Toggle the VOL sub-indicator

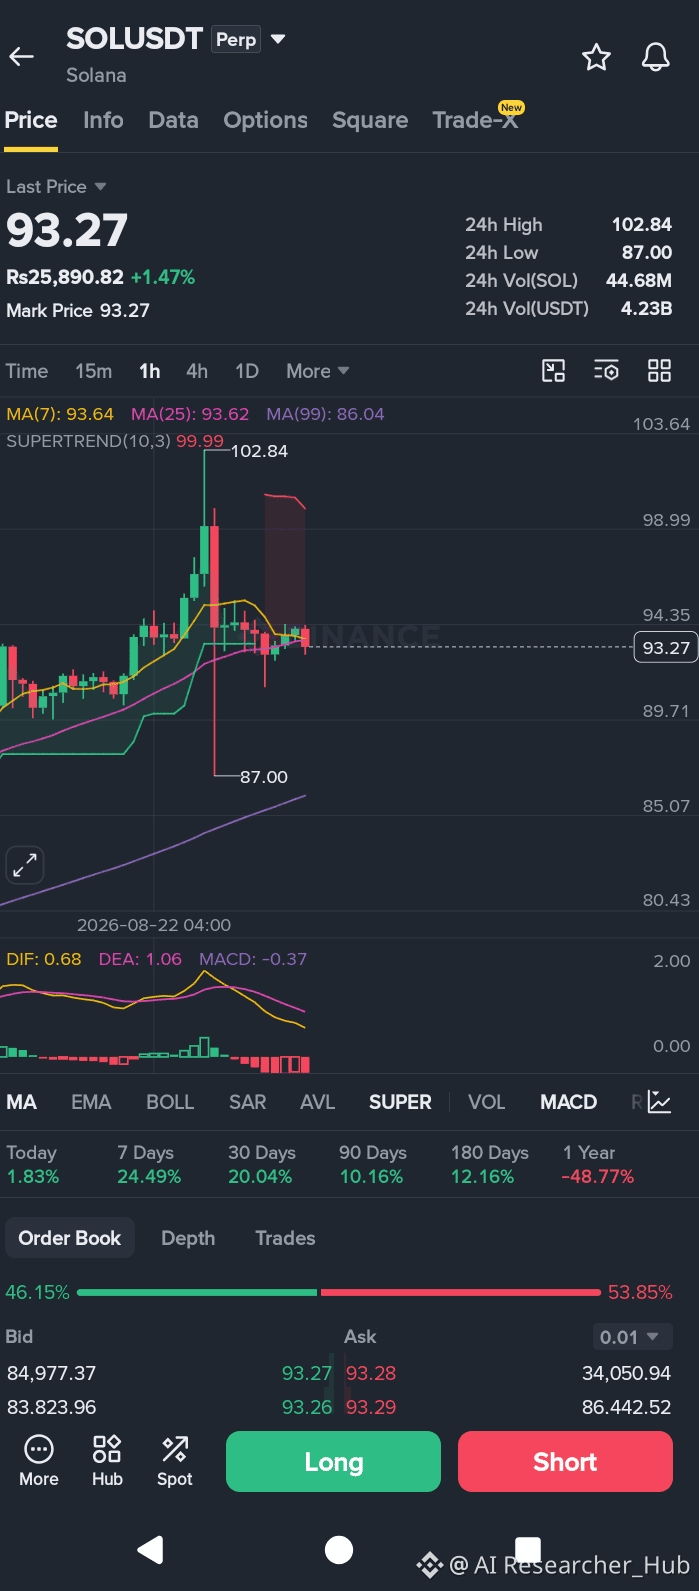coord(487,1102)
